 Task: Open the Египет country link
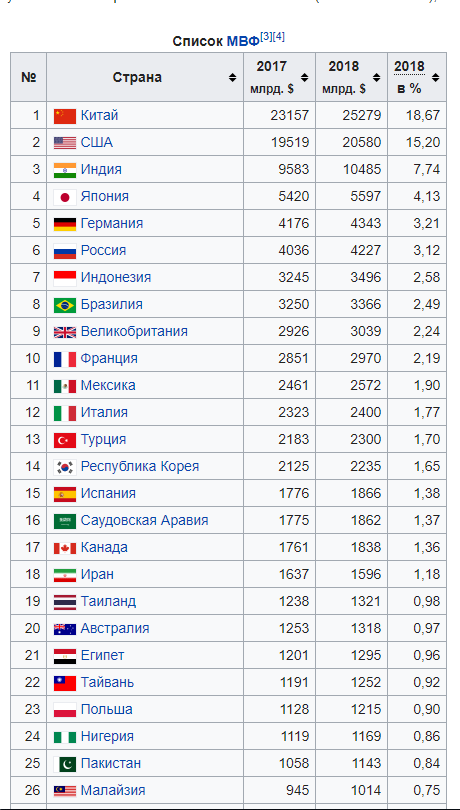[x=102, y=655]
